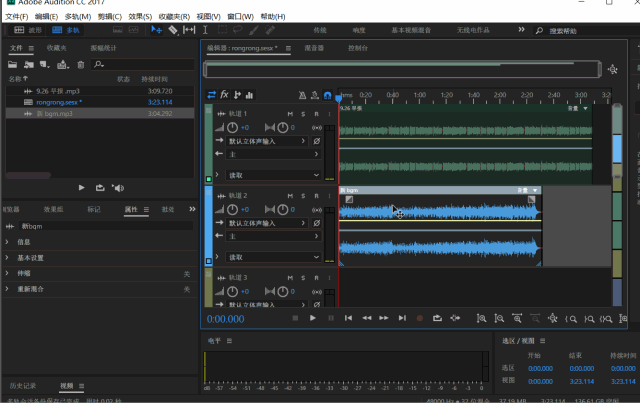Open the Multitrack menu

tap(78, 17)
